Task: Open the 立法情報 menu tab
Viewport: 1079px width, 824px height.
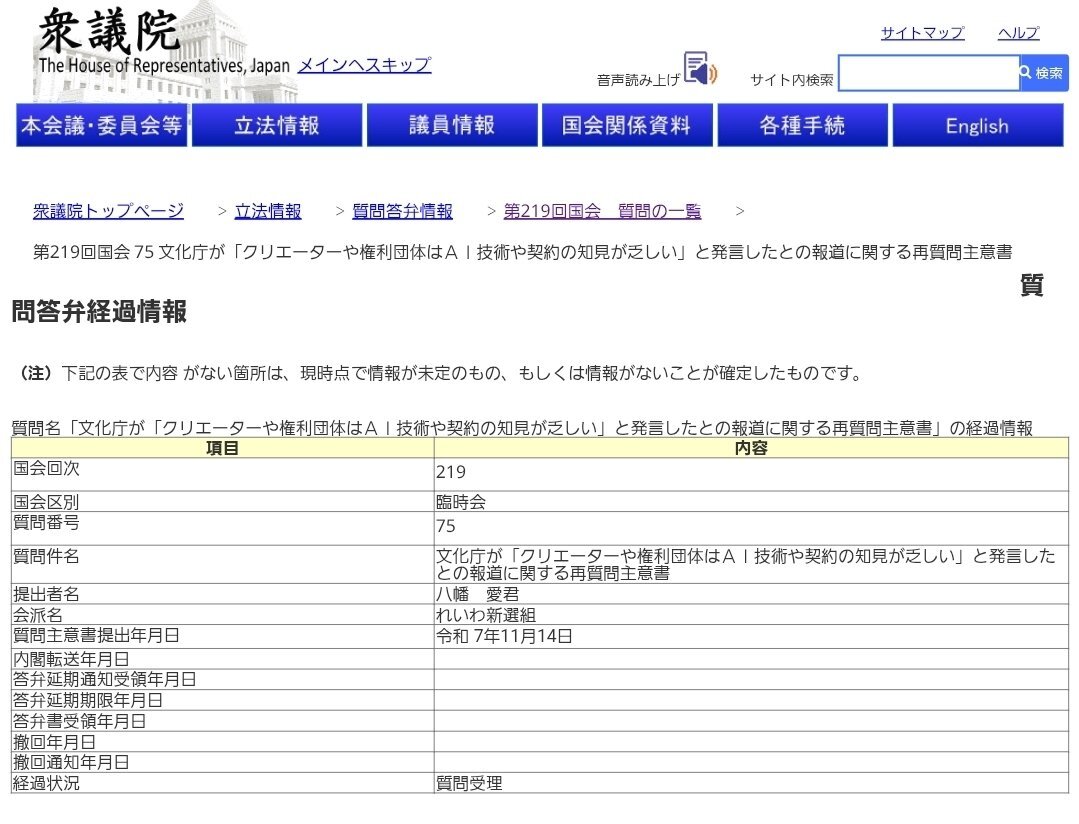Action: (x=277, y=125)
